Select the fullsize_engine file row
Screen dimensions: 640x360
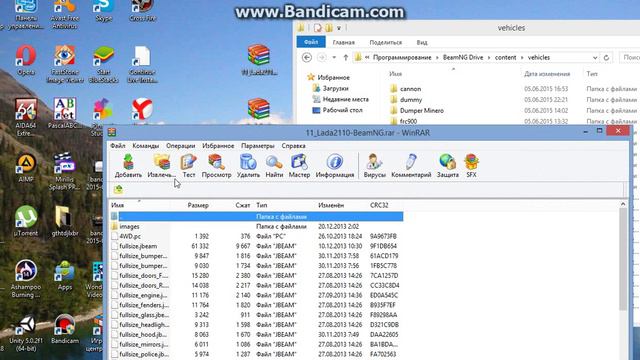click(256, 295)
